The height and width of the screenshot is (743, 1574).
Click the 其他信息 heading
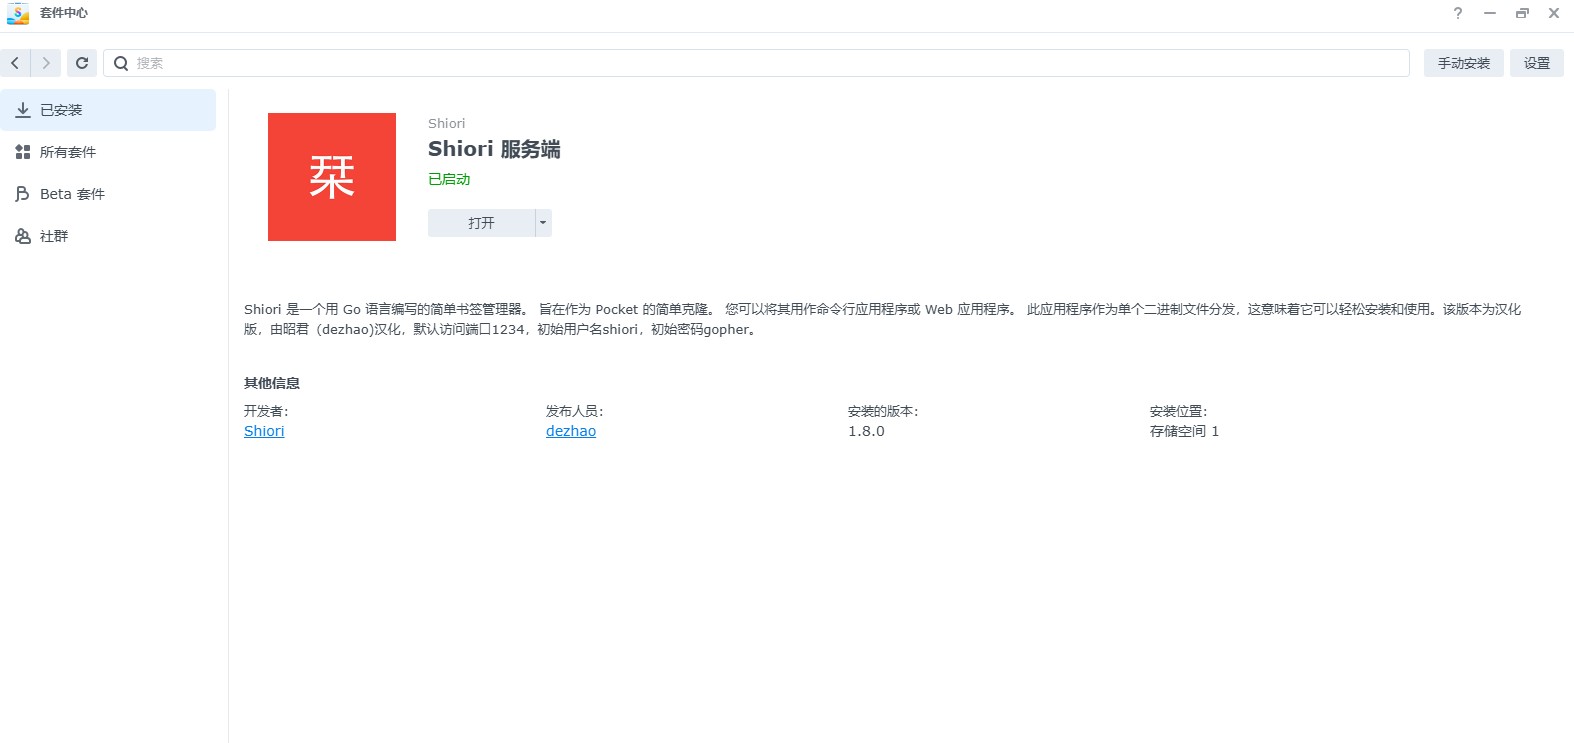pyautogui.click(x=272, y=383)
